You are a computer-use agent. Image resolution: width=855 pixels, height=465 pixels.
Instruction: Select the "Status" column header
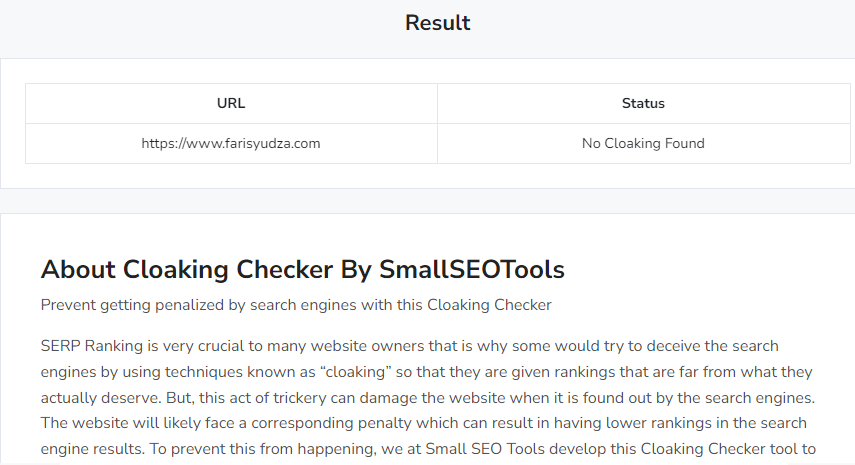(x=643, y=103)
